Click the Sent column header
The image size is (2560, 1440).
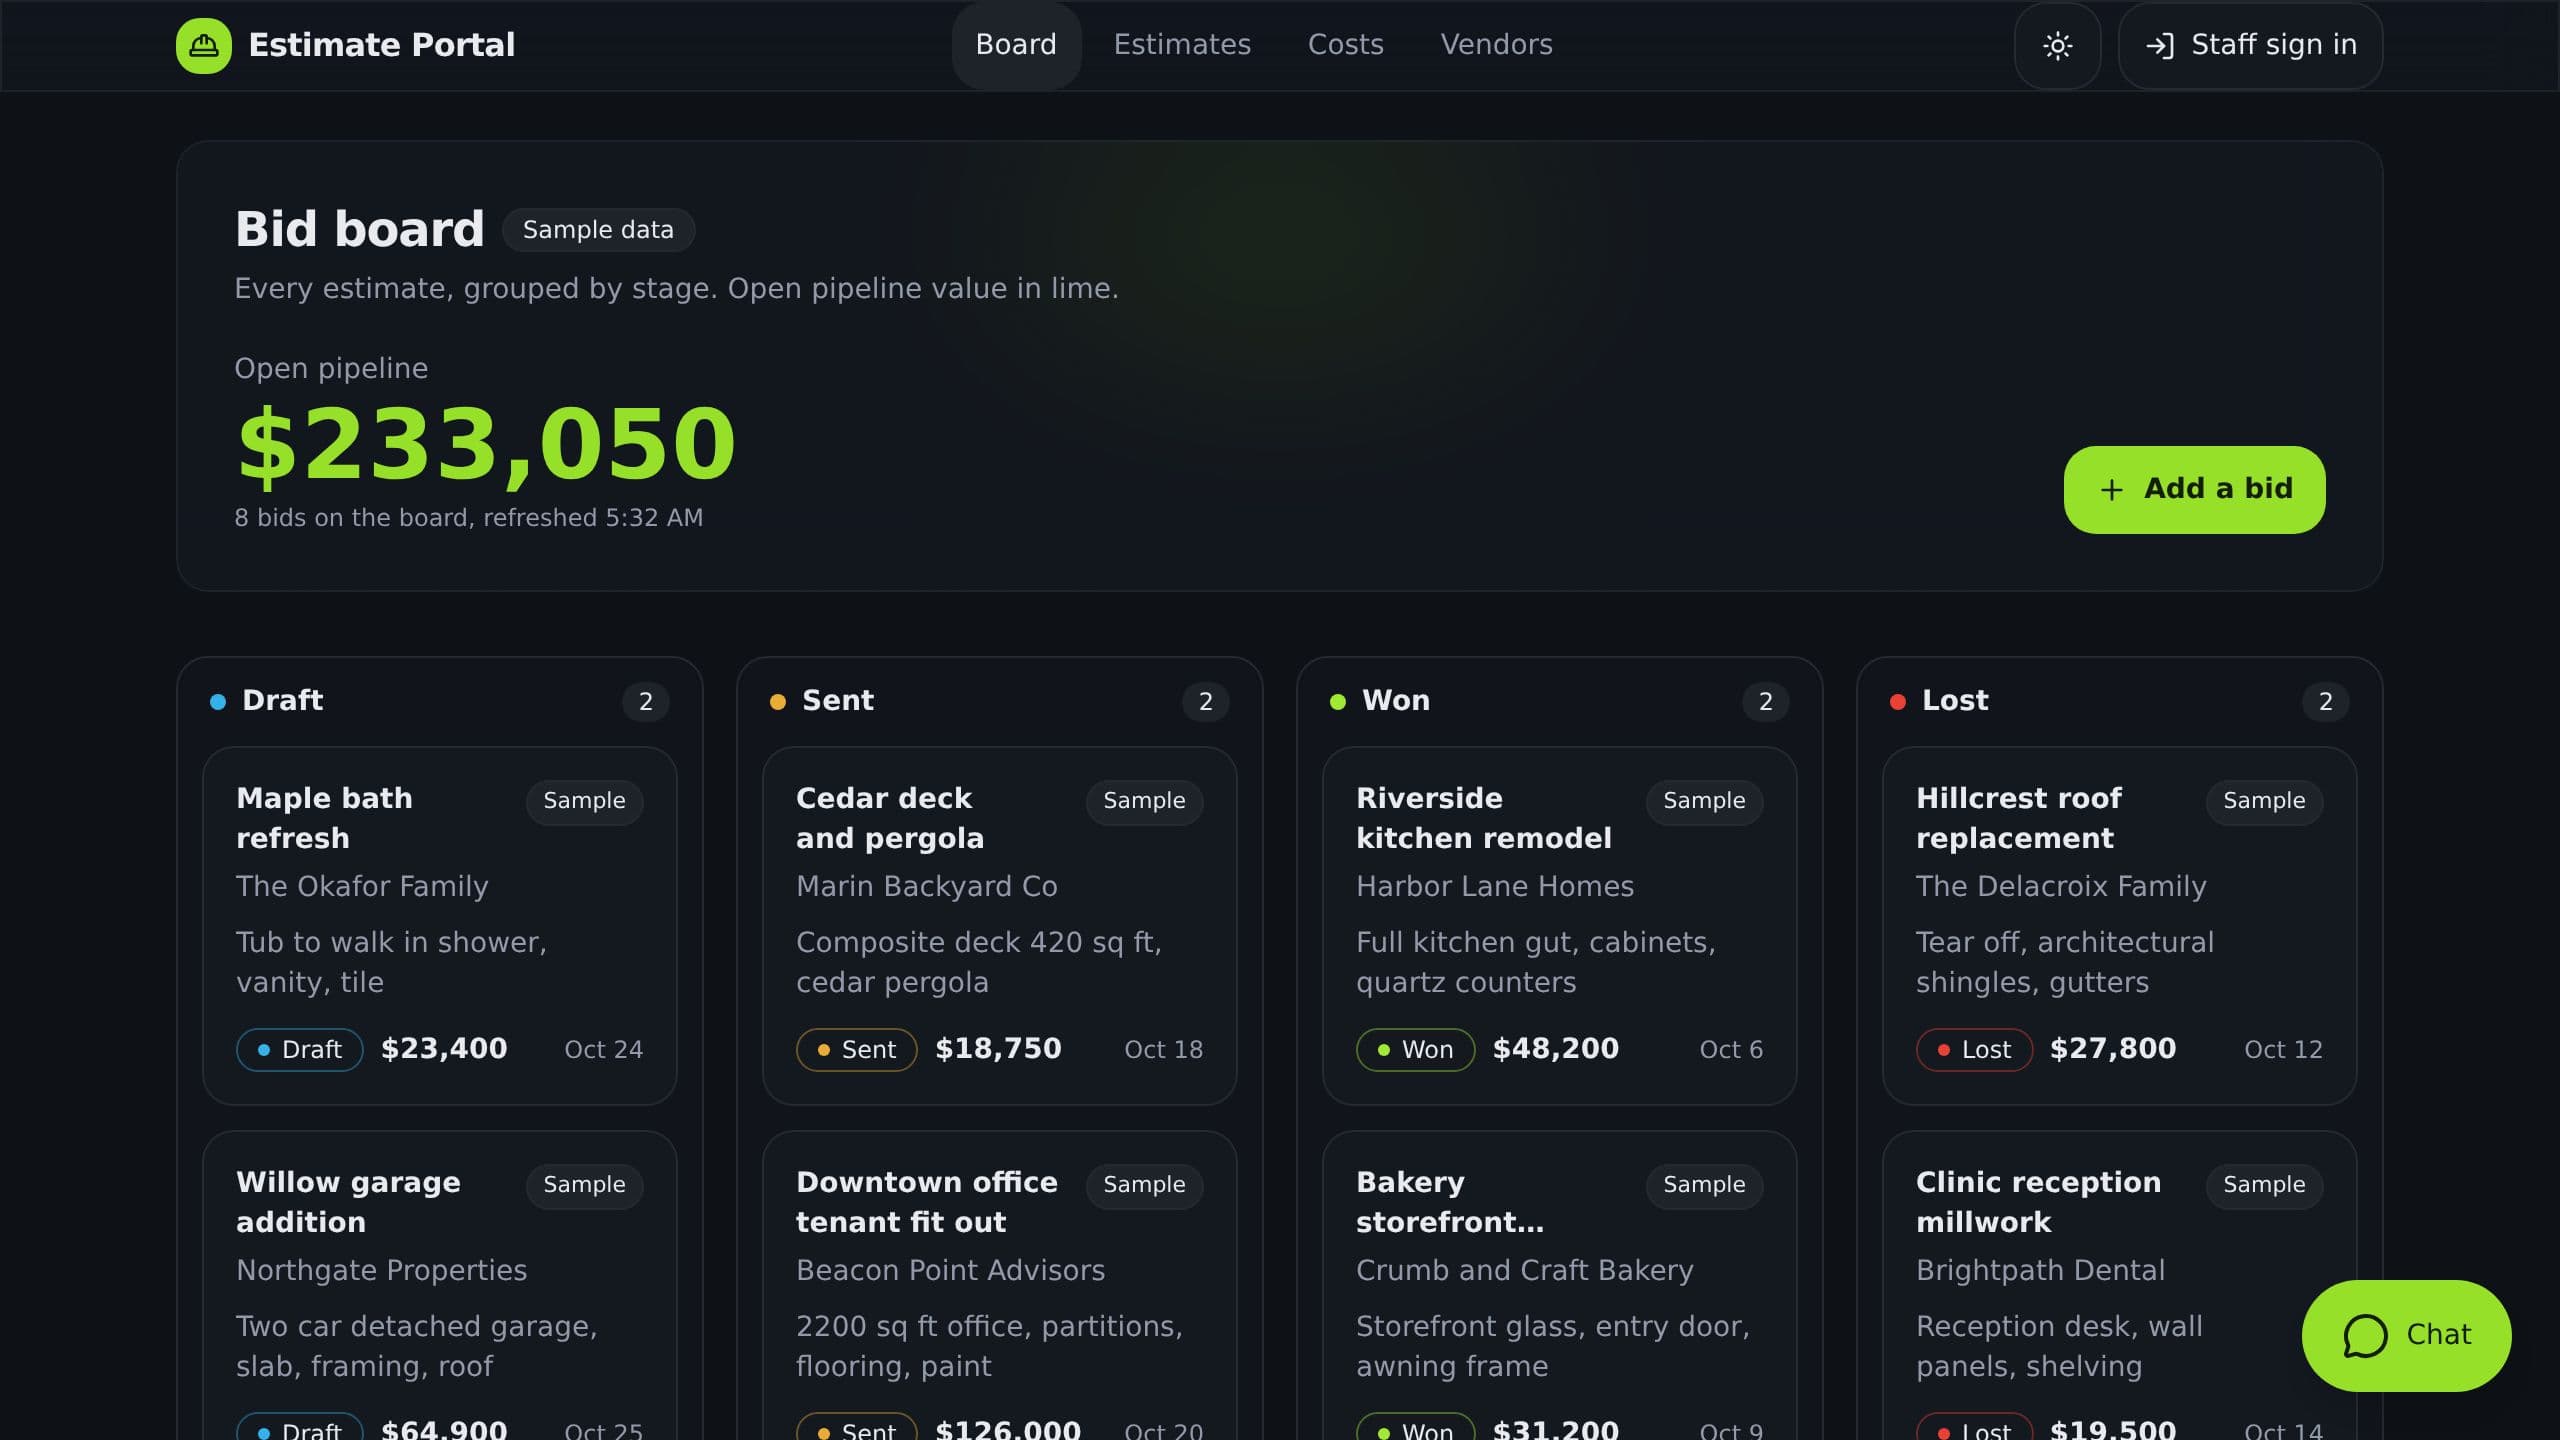[x=837, y=701]
